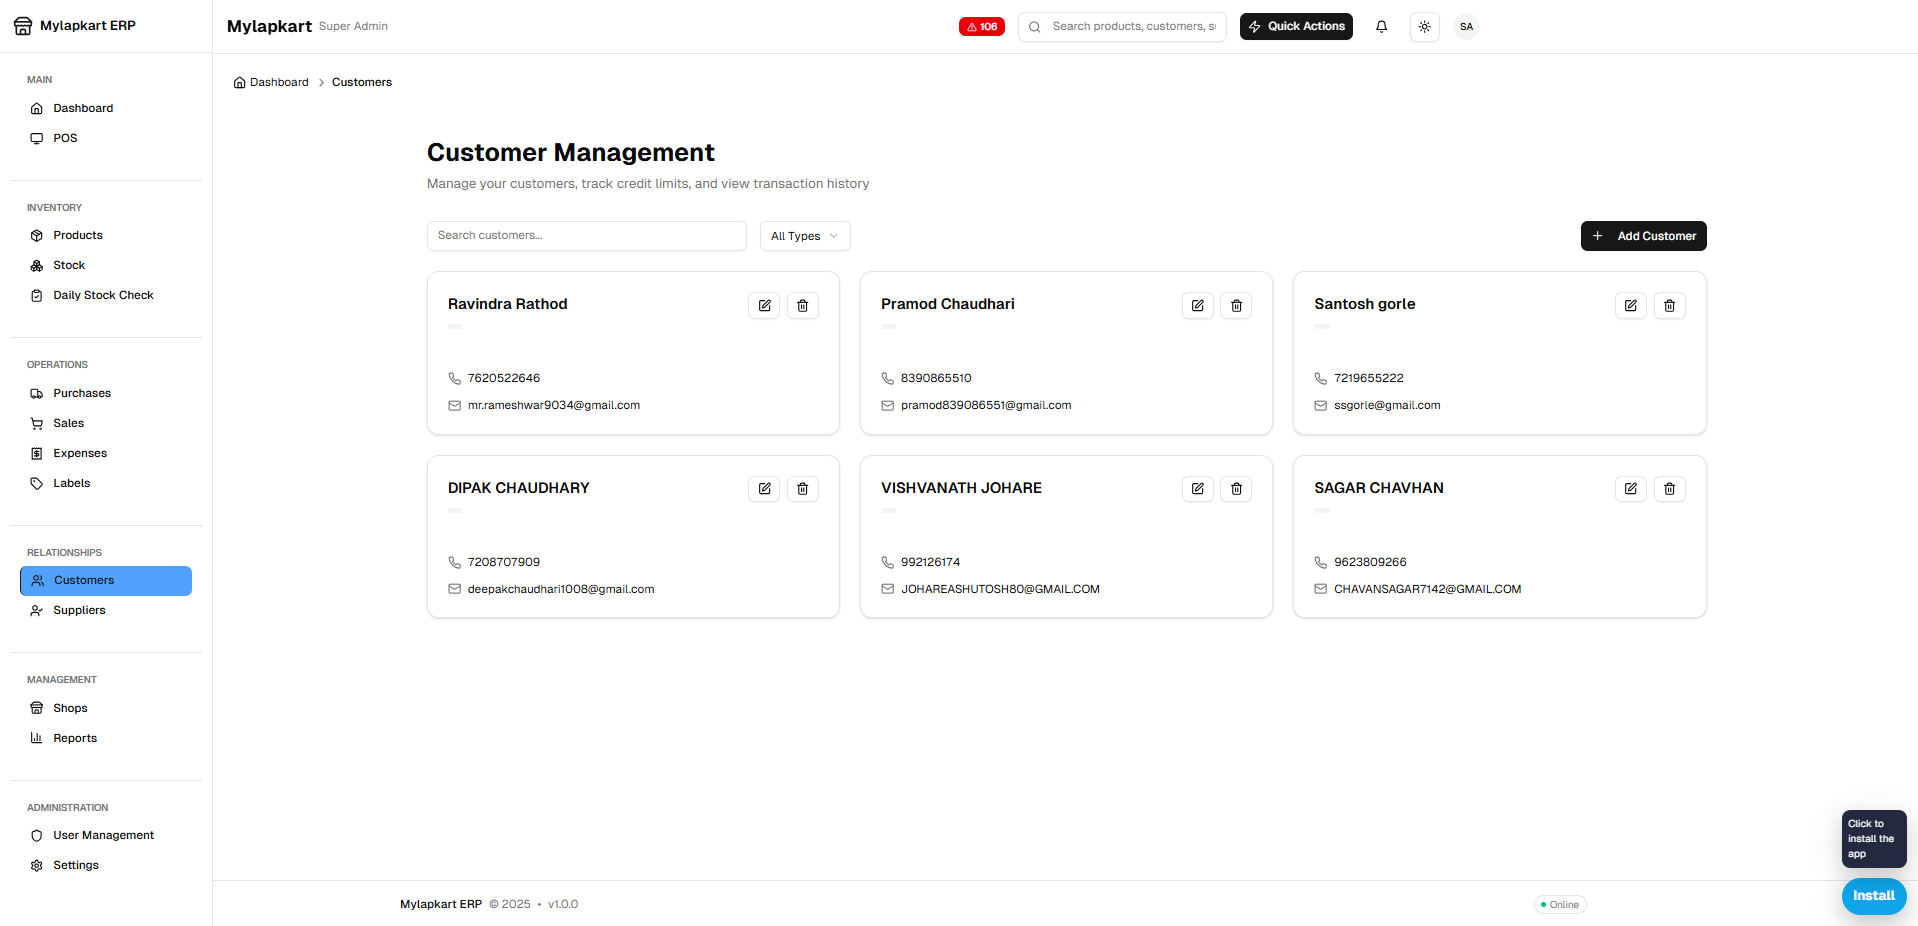Click the Mylapkart ERP store logo icon
The height and width of the screenshot is (926, 1918).
pos(22,26)
